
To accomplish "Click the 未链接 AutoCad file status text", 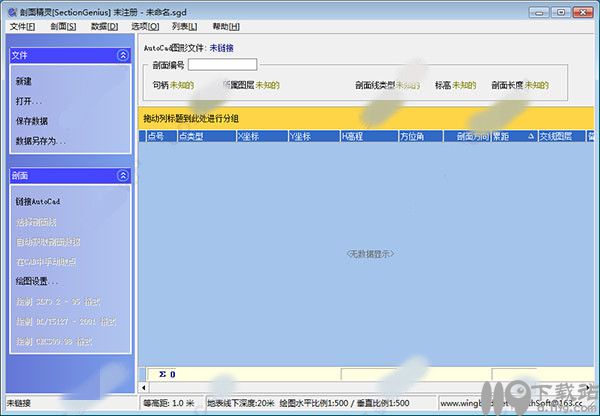I will 222,48.
